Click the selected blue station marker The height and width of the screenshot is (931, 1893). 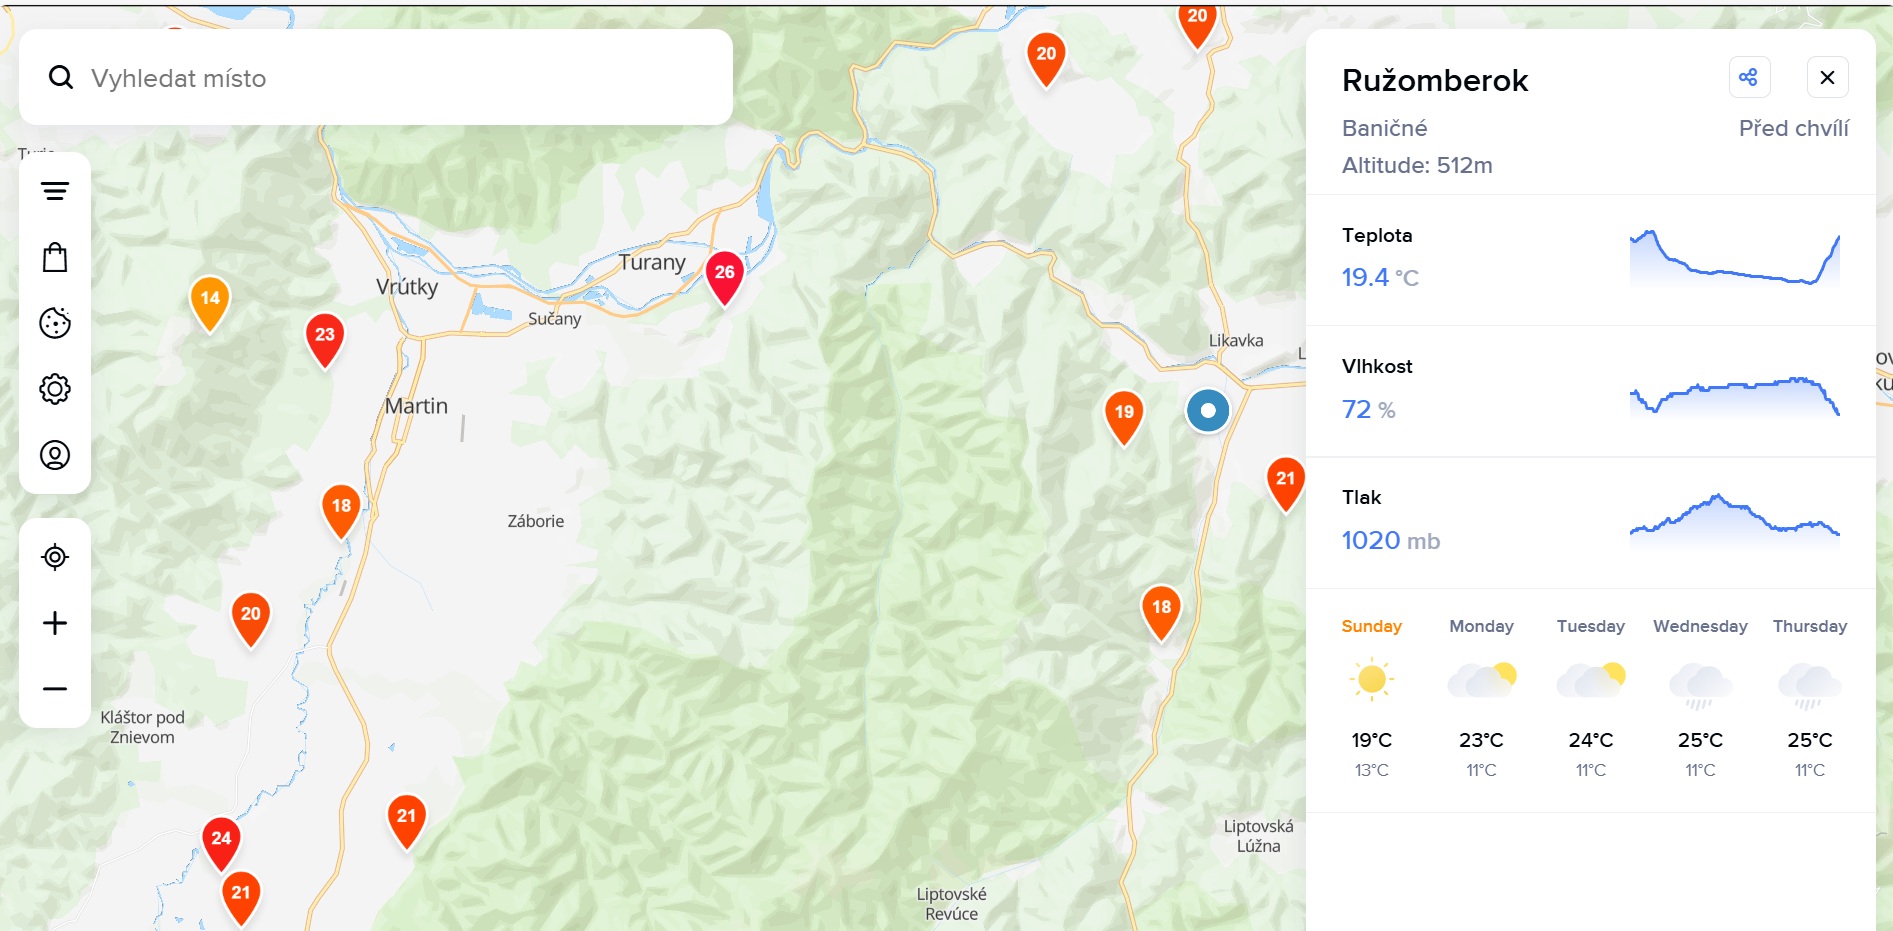coord(1208,411)
